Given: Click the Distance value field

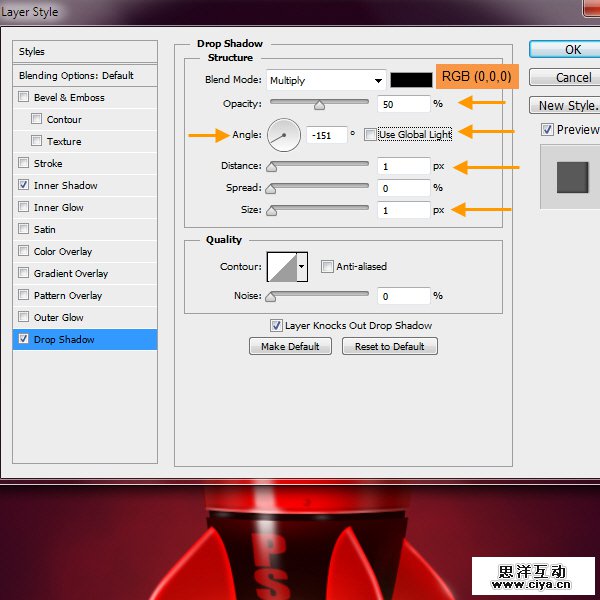Looking at the screenshot, I should click(x=404, y=166).
